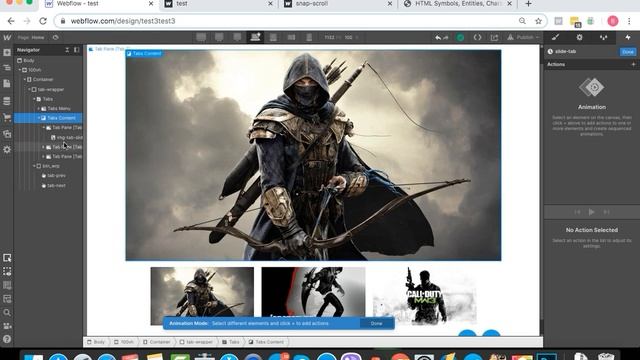Collapse the 100vh element in Navigator
The height and width of the screenshot is (360, 640).
point(20,70)
